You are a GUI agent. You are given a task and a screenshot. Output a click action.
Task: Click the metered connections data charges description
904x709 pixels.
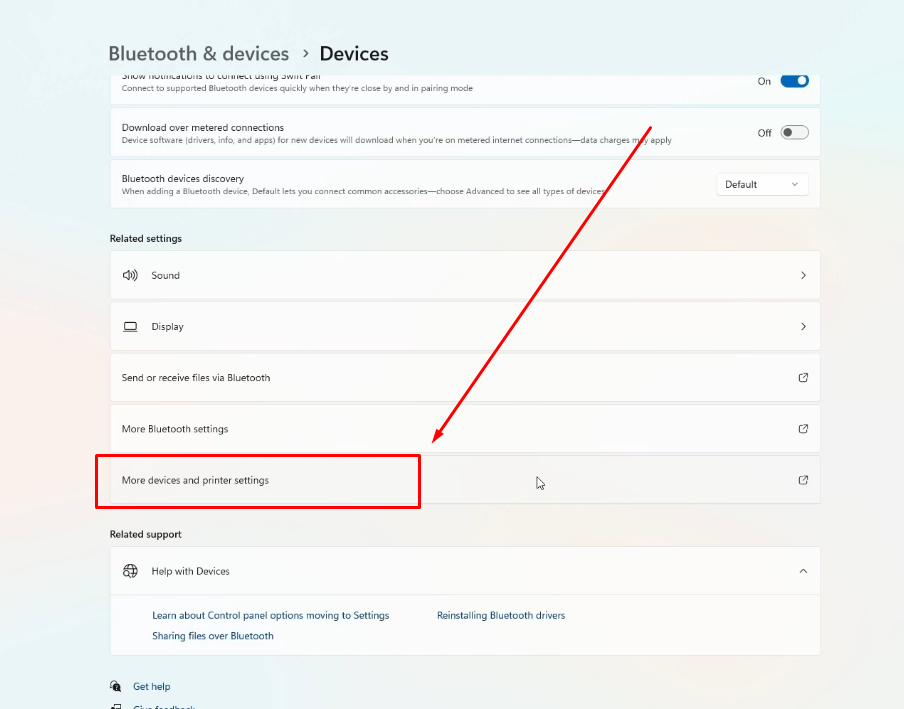[397, 140]
